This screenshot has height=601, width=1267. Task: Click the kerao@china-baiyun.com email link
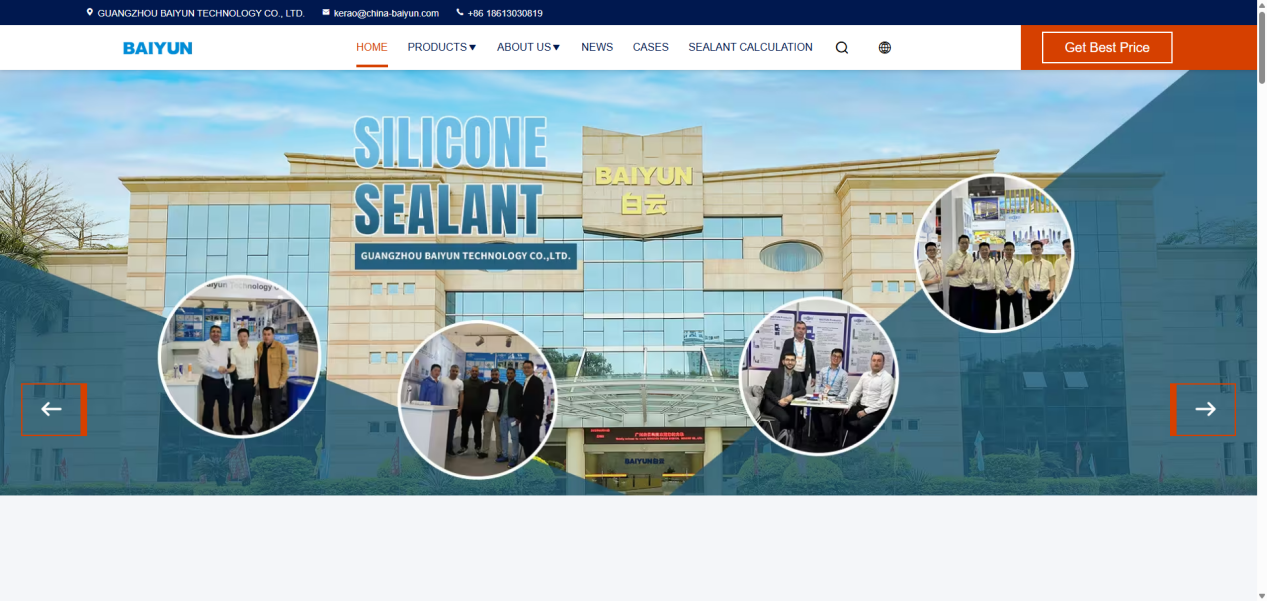pyautogui.click(x=386, y=13)
